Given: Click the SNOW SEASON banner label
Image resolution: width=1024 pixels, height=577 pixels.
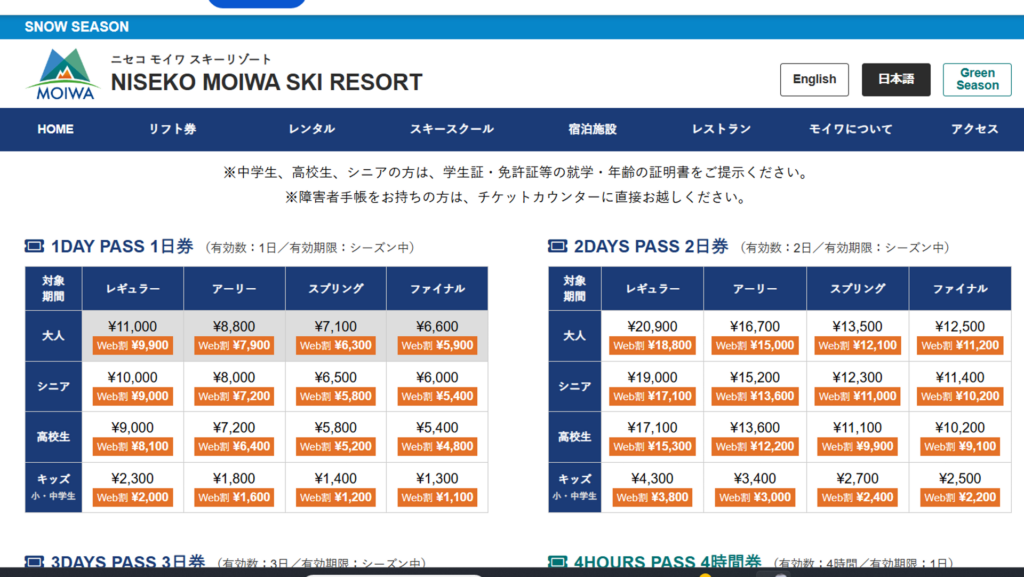Looking at the screenshot, I should point(76,27).
